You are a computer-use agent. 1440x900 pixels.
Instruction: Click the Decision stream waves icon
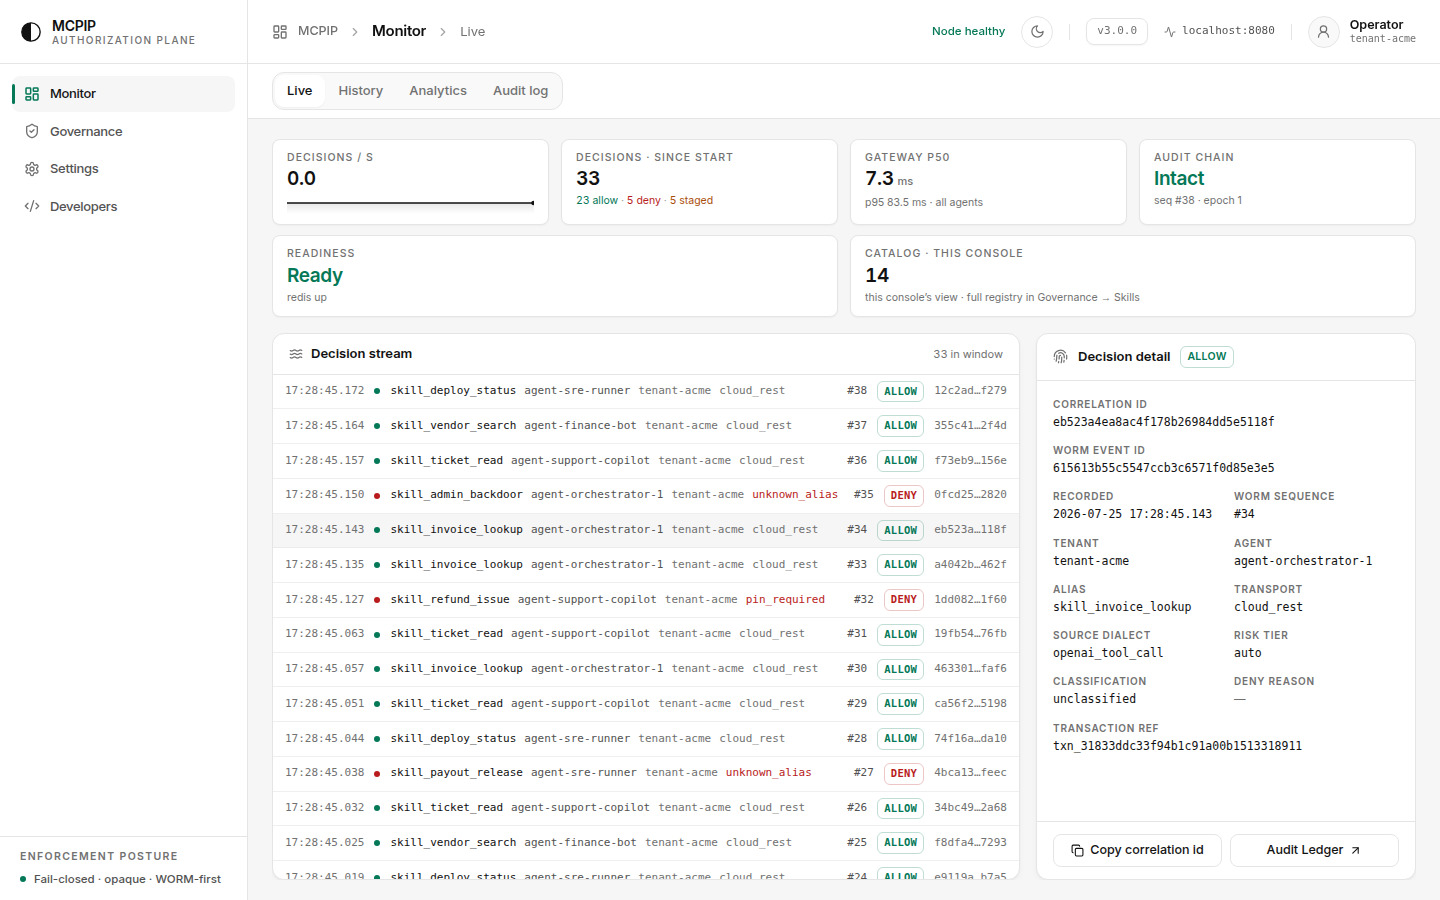click(296, 354)
